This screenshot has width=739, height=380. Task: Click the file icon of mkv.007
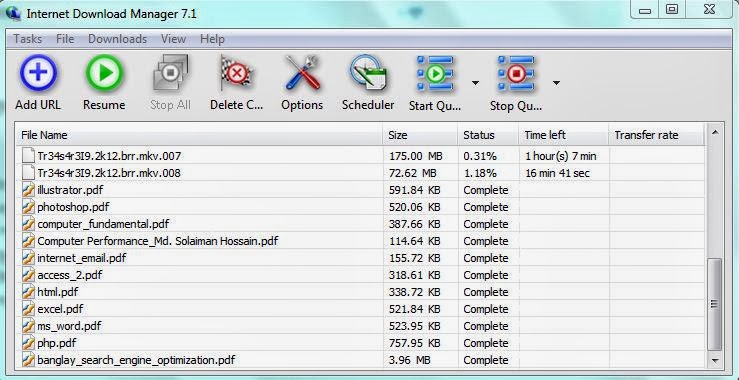tap(29, 156)
